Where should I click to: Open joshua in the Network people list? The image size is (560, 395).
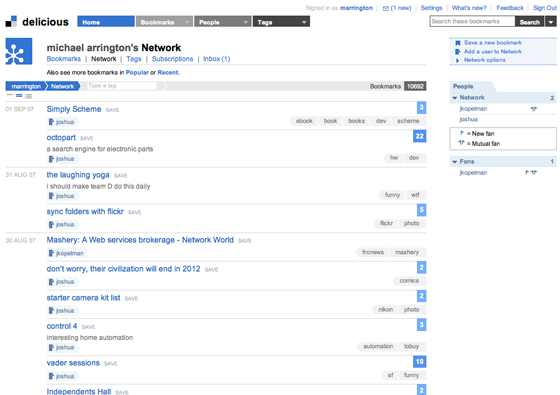tap(468, 119)
